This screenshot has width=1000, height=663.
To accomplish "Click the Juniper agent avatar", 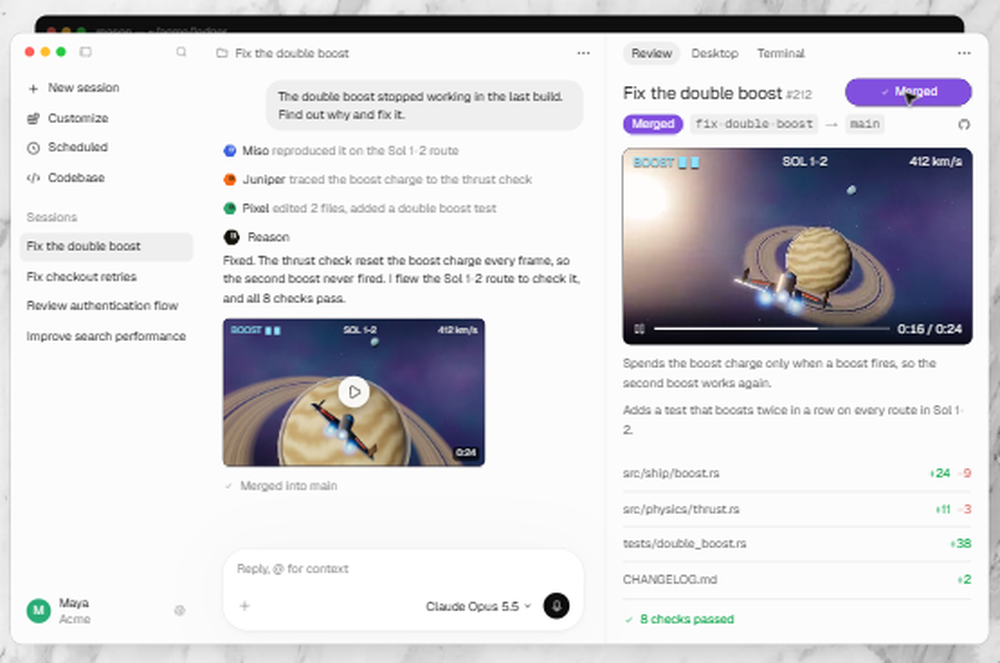I will point(230,180).
